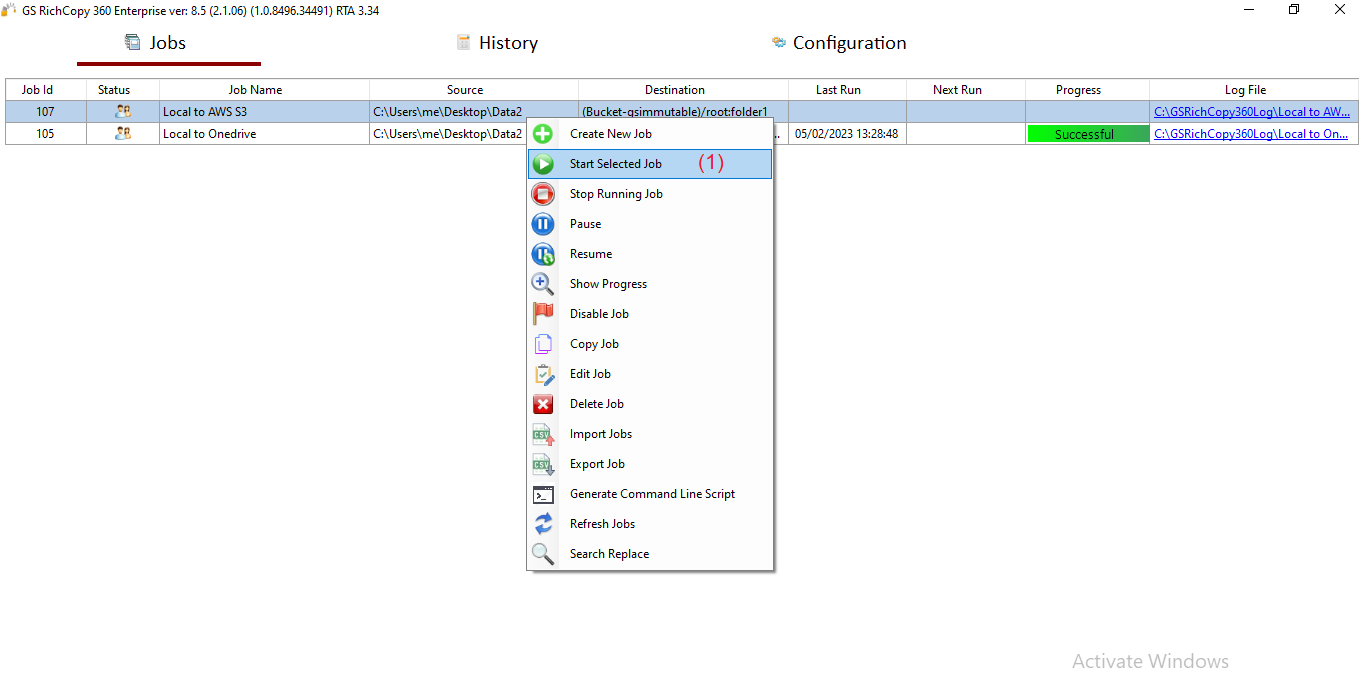Viewport: 1365px width, 673px height.
Task: Click Job Id cell 107
Action: [46, 112]
